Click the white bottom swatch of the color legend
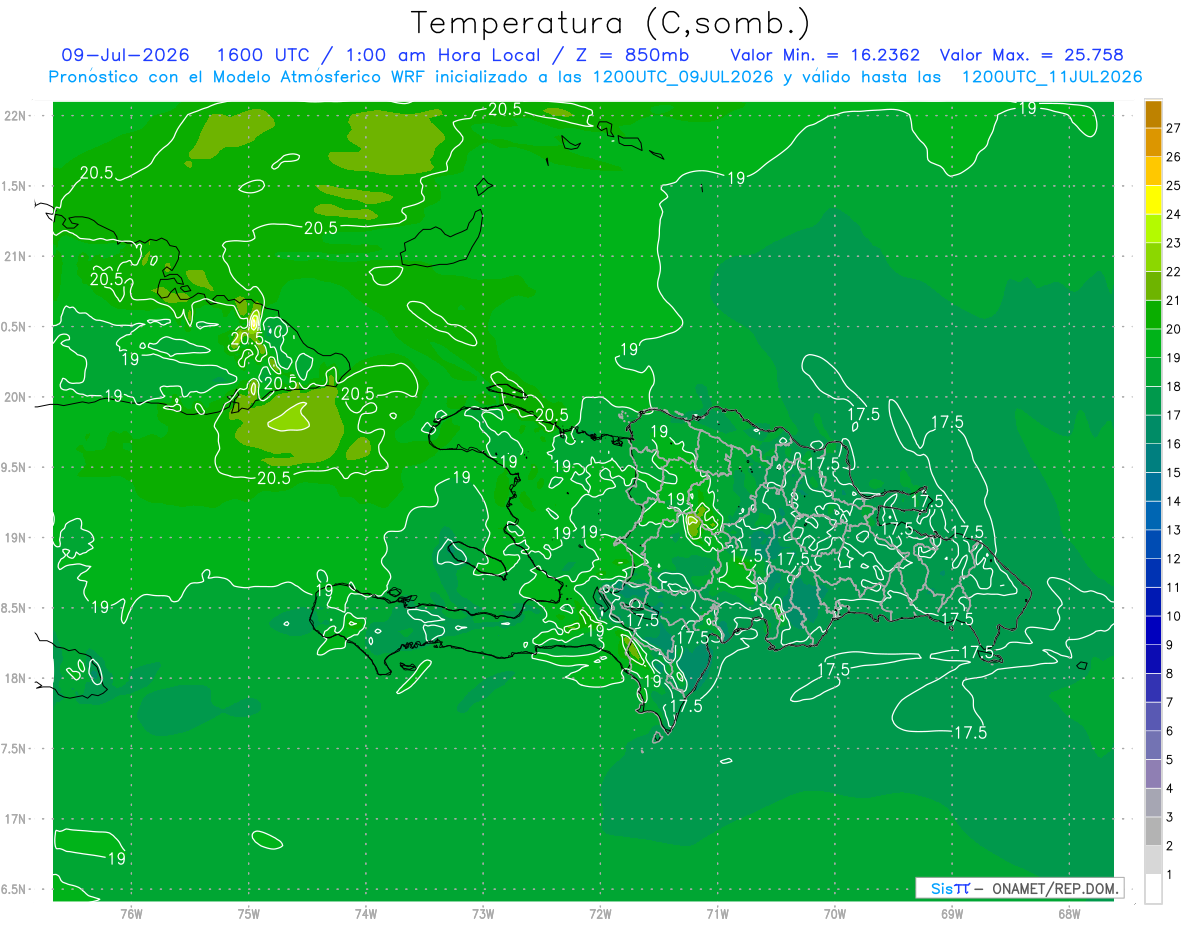 (x=1153, y=889)
